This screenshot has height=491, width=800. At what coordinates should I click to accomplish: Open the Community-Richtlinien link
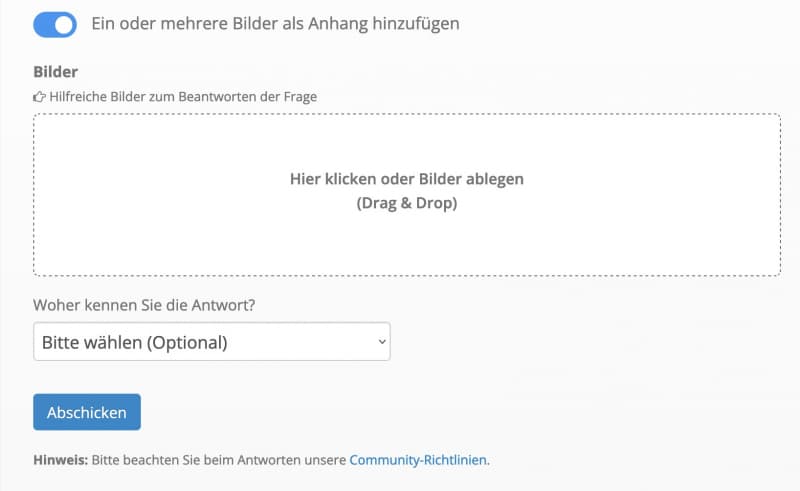[x=418, y=460]
